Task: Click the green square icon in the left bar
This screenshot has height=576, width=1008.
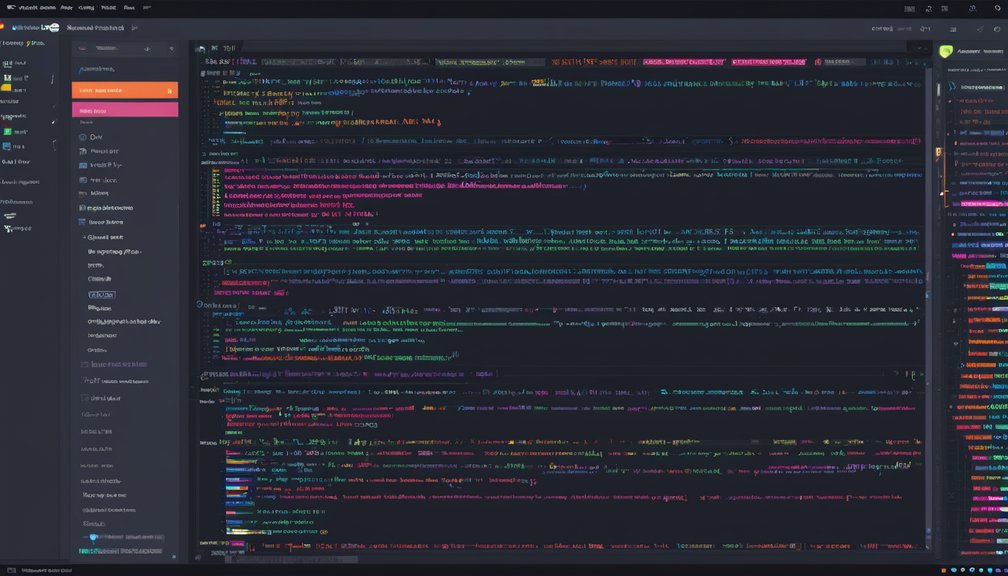Action: pos(7,130)
